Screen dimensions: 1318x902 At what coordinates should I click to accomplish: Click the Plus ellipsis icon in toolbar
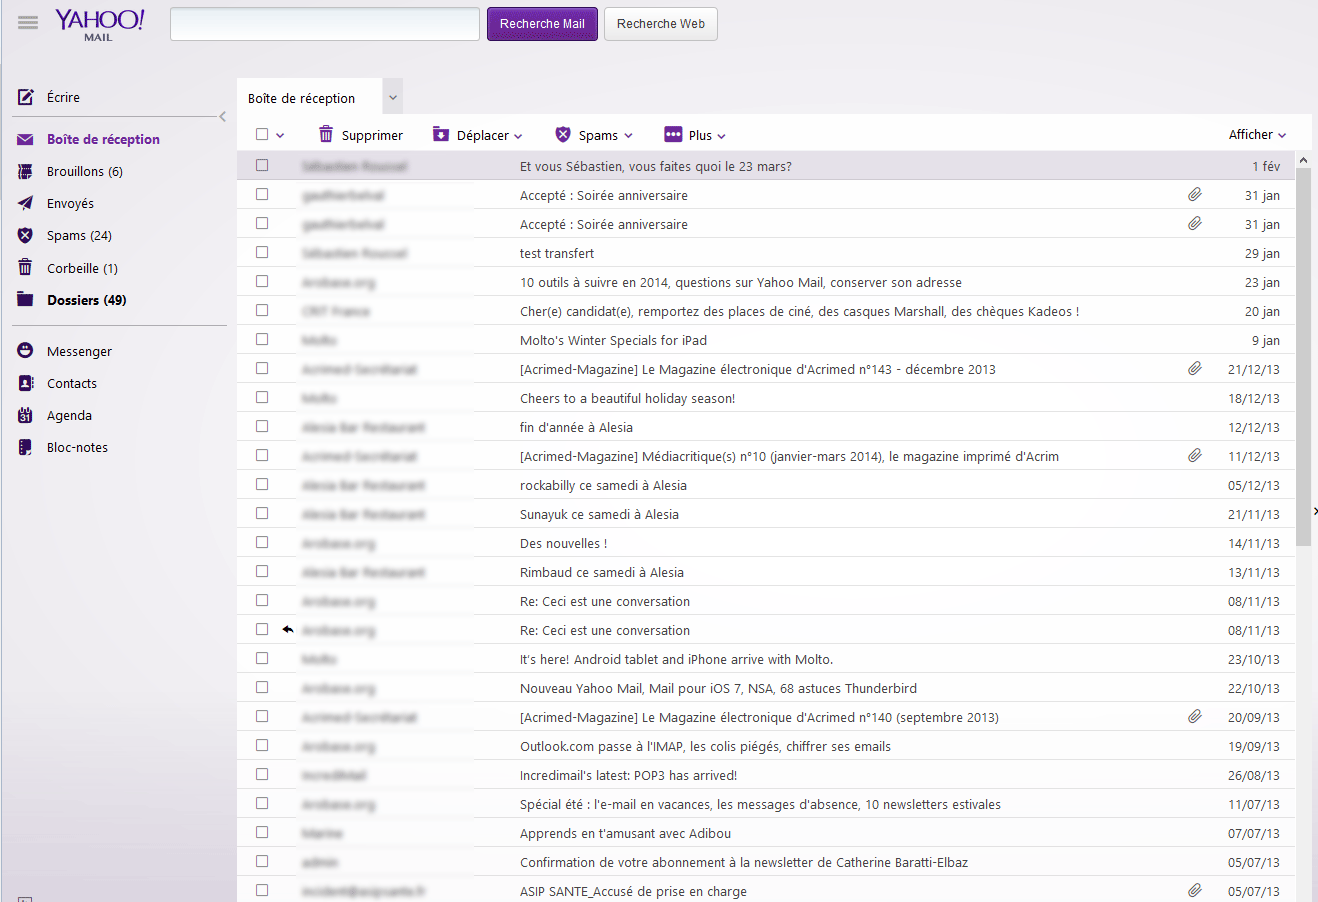pos(673,134)
